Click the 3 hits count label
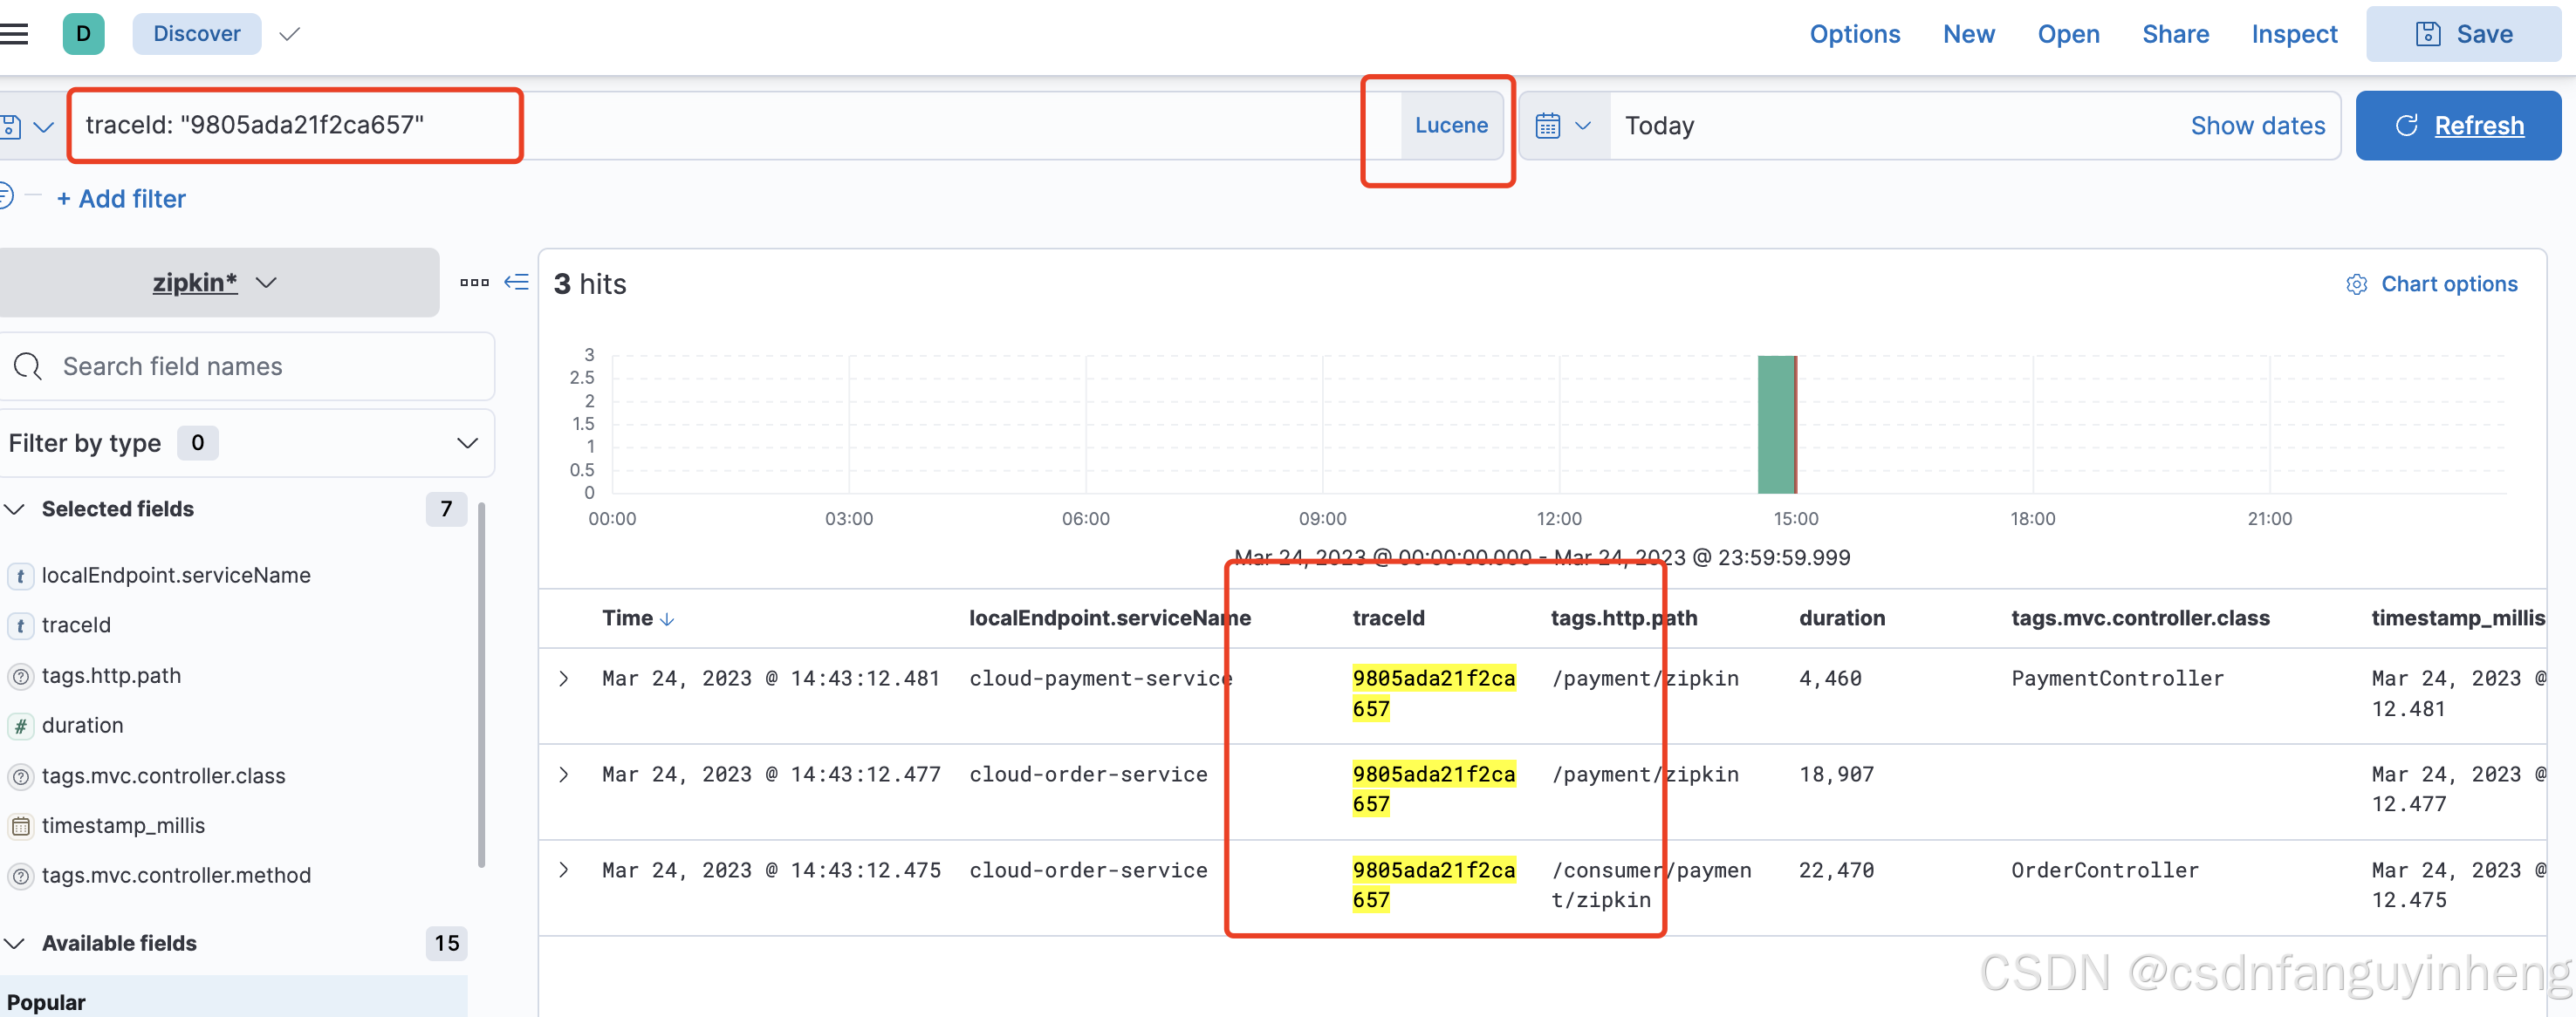This screenshot has width=2576, height=1017. [590, 284]
